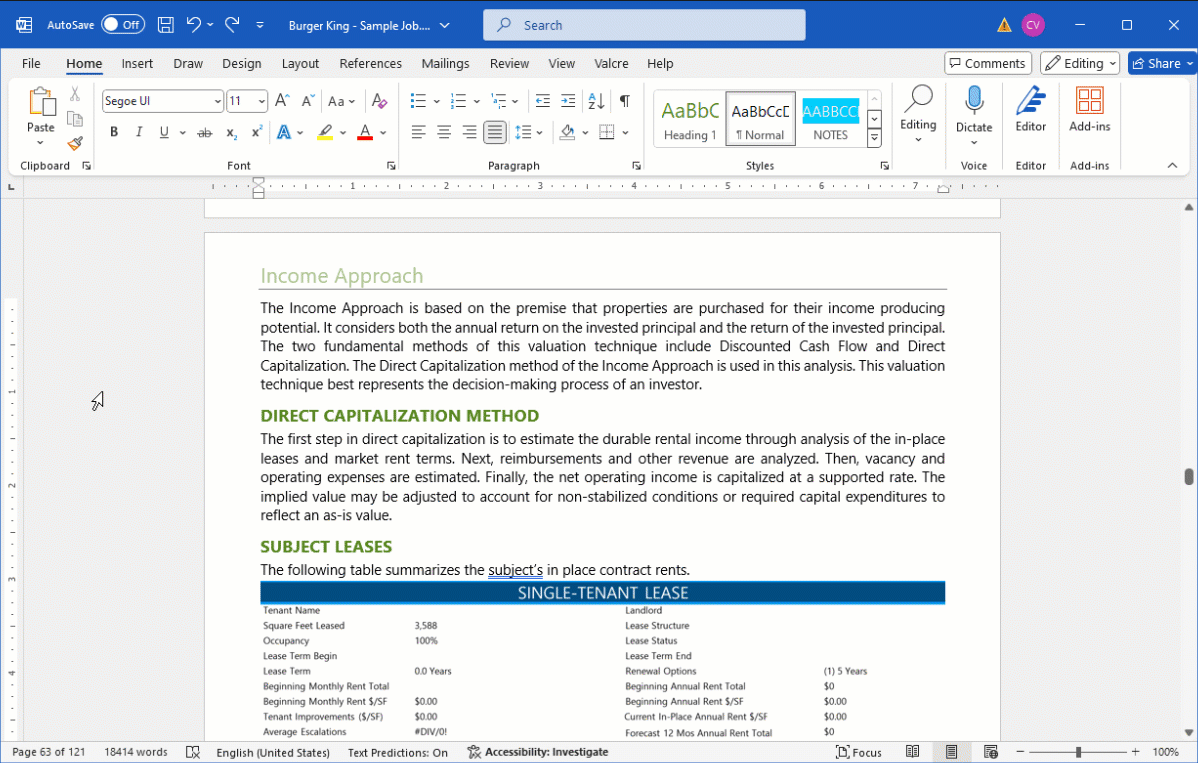The image size is (1198, 763).
Task: Apply strikethrough formatting
Action: click(x=205, y=133)
